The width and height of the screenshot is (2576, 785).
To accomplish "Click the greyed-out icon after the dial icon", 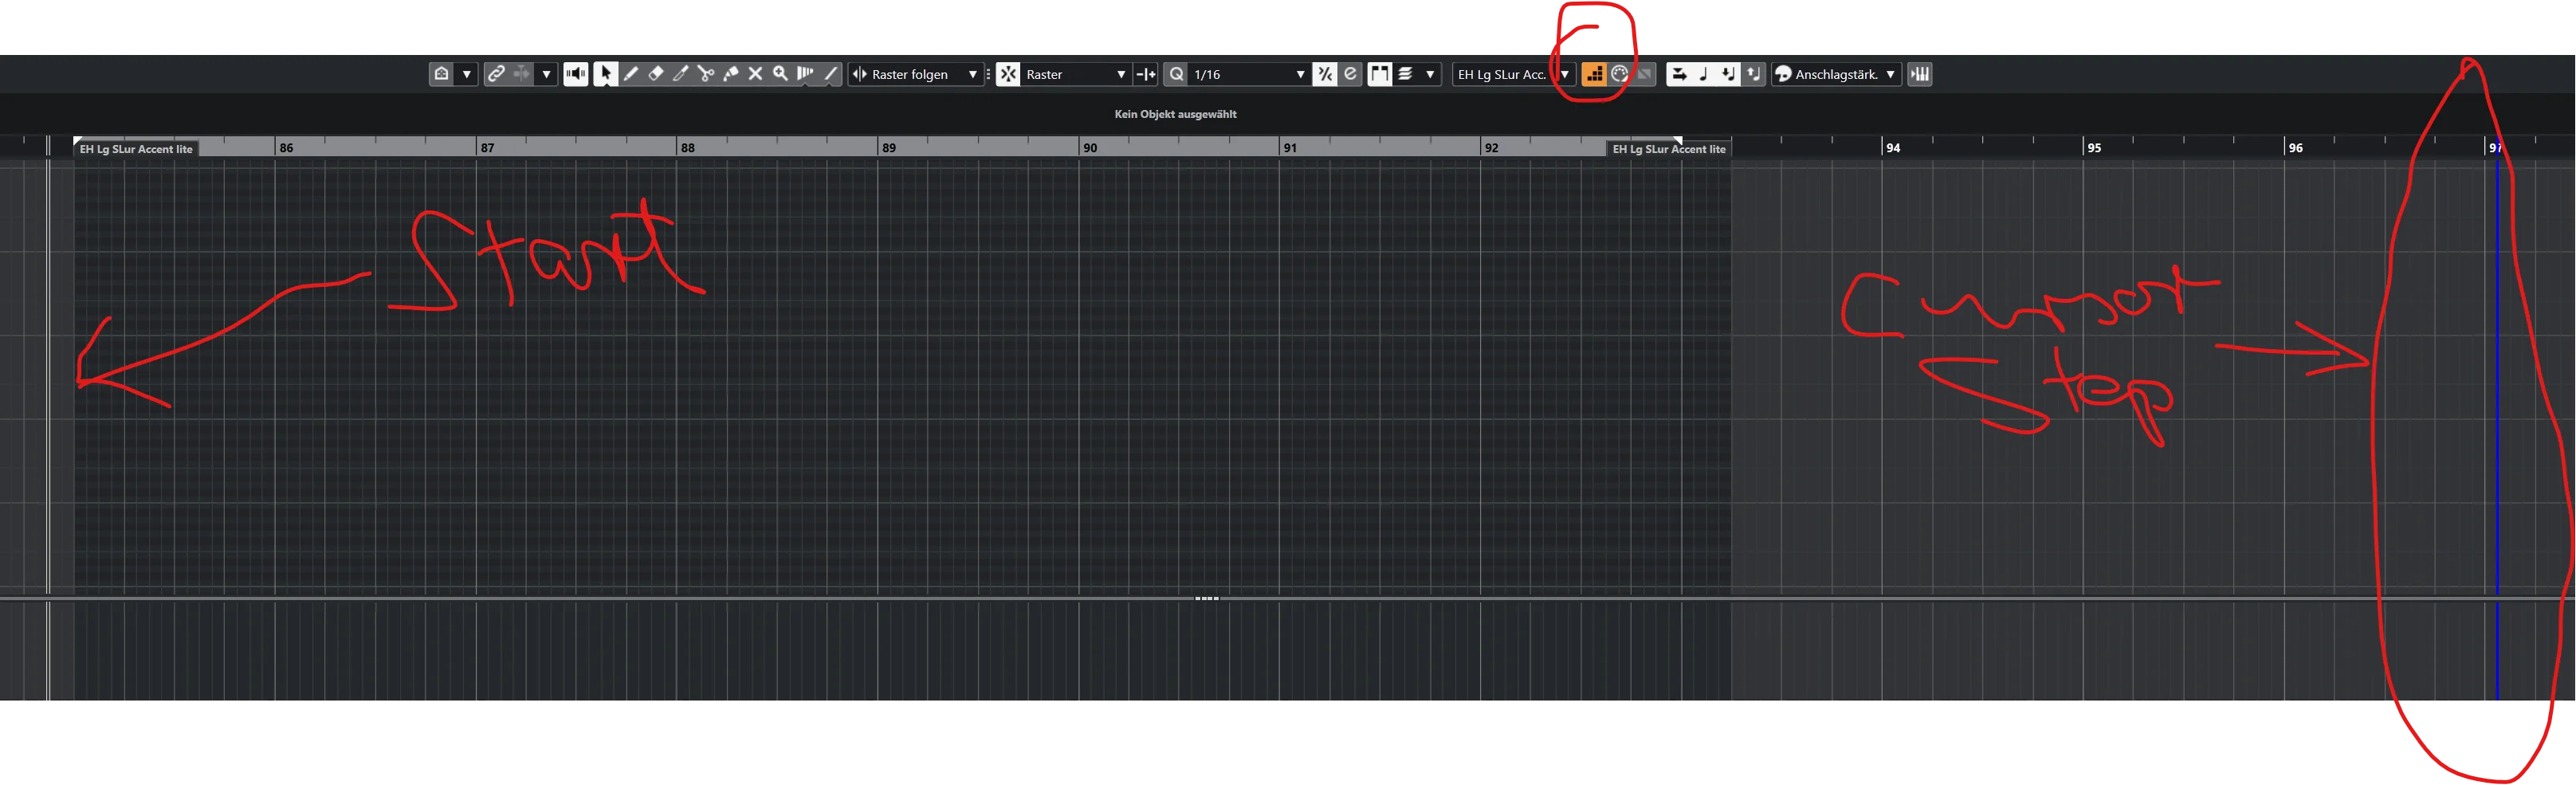I will click(1644, 74).
